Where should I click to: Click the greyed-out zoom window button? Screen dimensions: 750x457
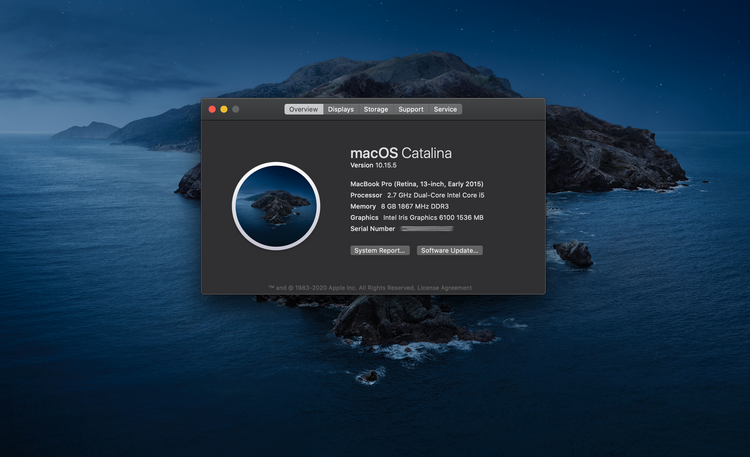coord(236,109)
